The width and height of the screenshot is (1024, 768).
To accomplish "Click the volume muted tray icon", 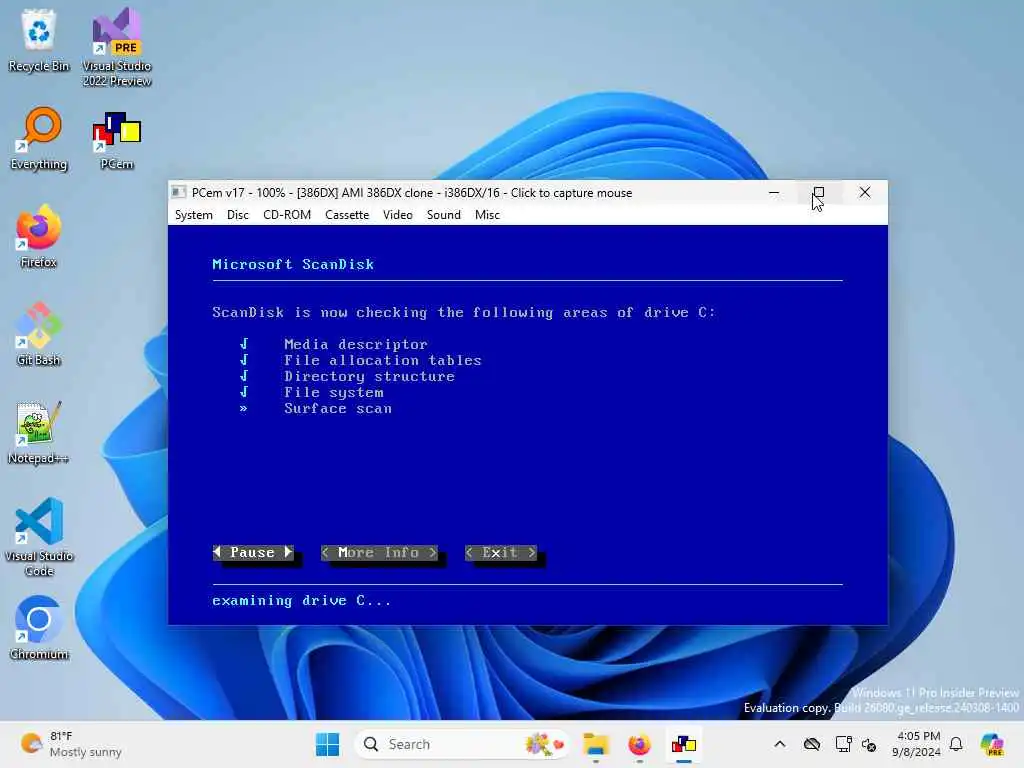I will tap(869, 744).
